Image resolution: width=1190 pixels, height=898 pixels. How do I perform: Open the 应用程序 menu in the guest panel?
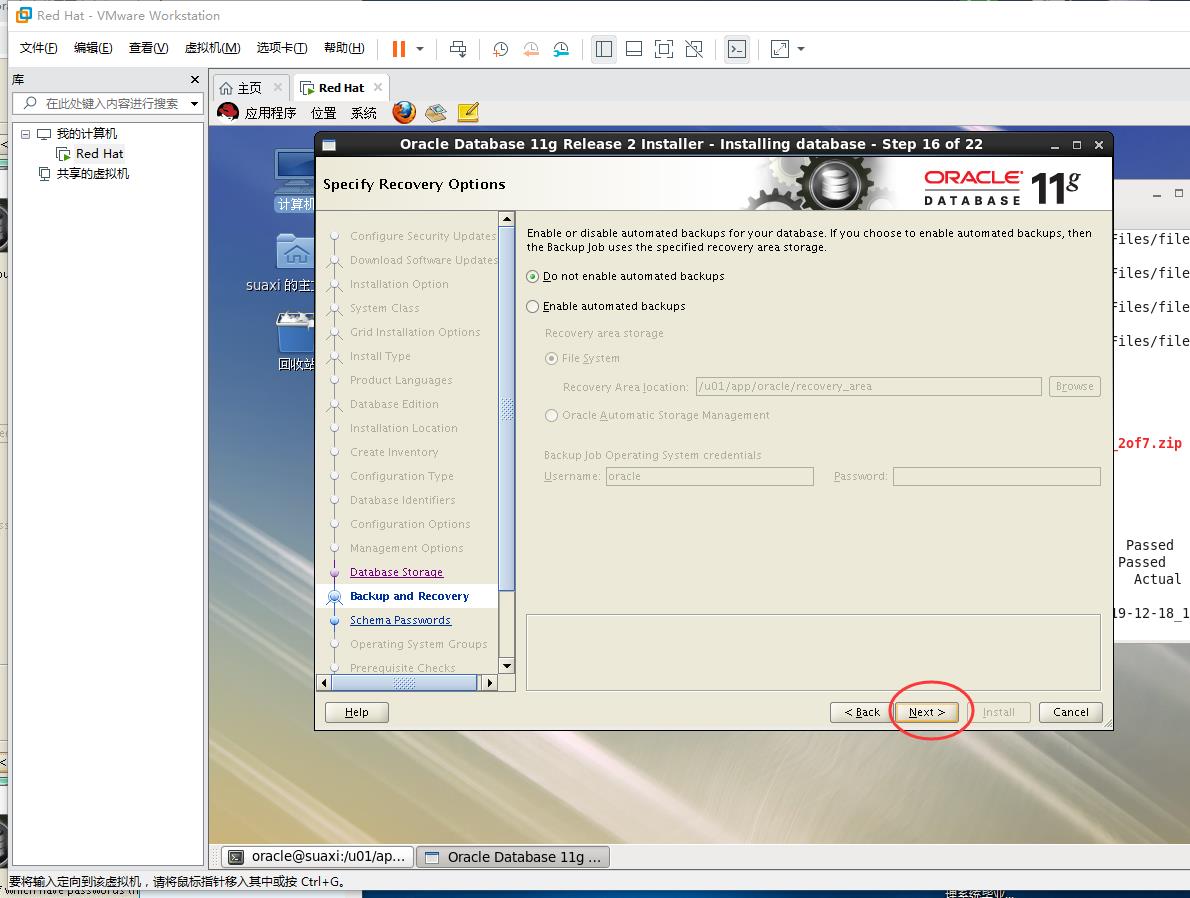pyautogui.click(x=270, y=113)
